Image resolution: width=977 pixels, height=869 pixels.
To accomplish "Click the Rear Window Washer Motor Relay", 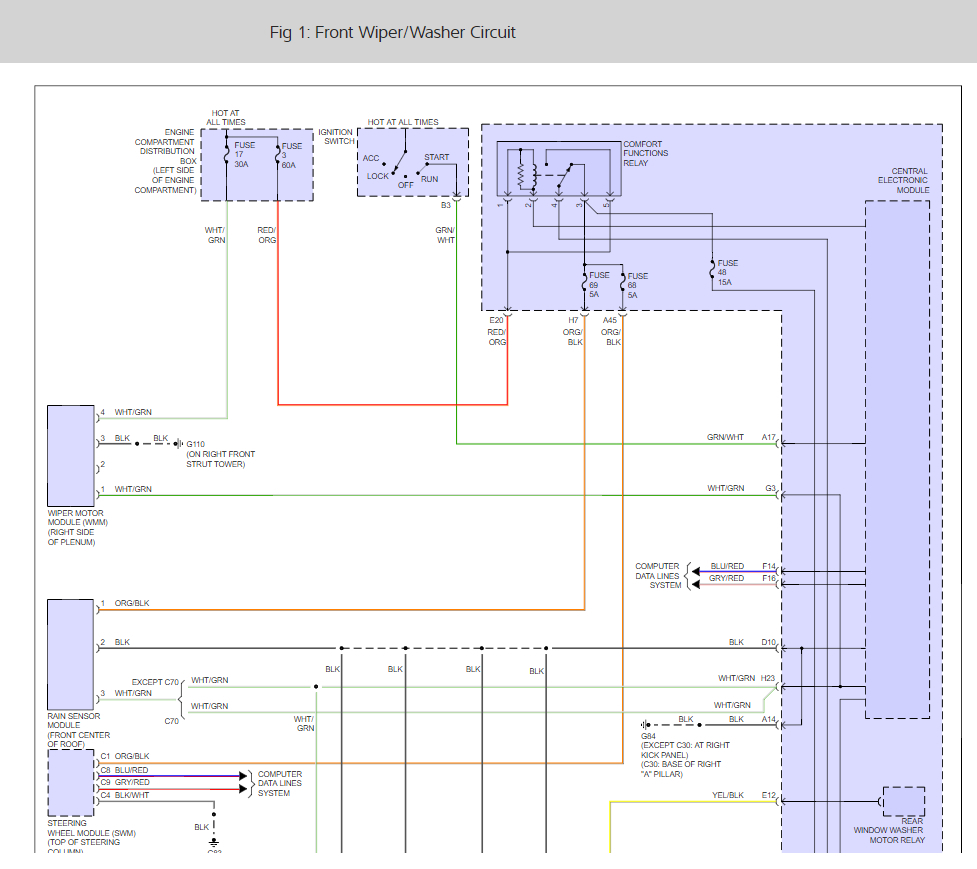I will tap(903, 802).
